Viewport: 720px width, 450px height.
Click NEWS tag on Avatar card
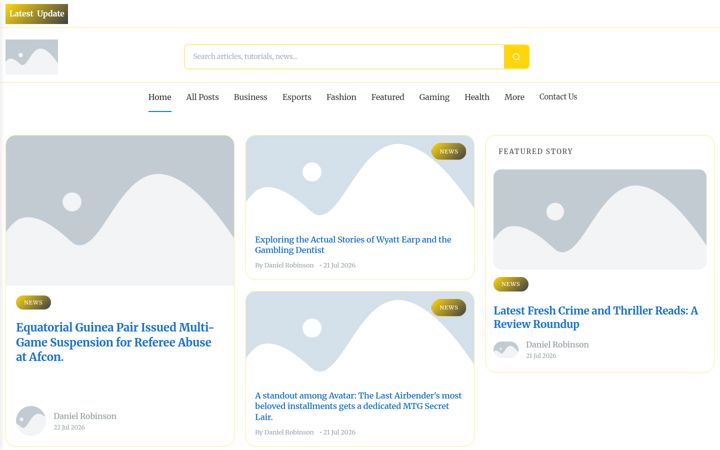click(449, 308)
